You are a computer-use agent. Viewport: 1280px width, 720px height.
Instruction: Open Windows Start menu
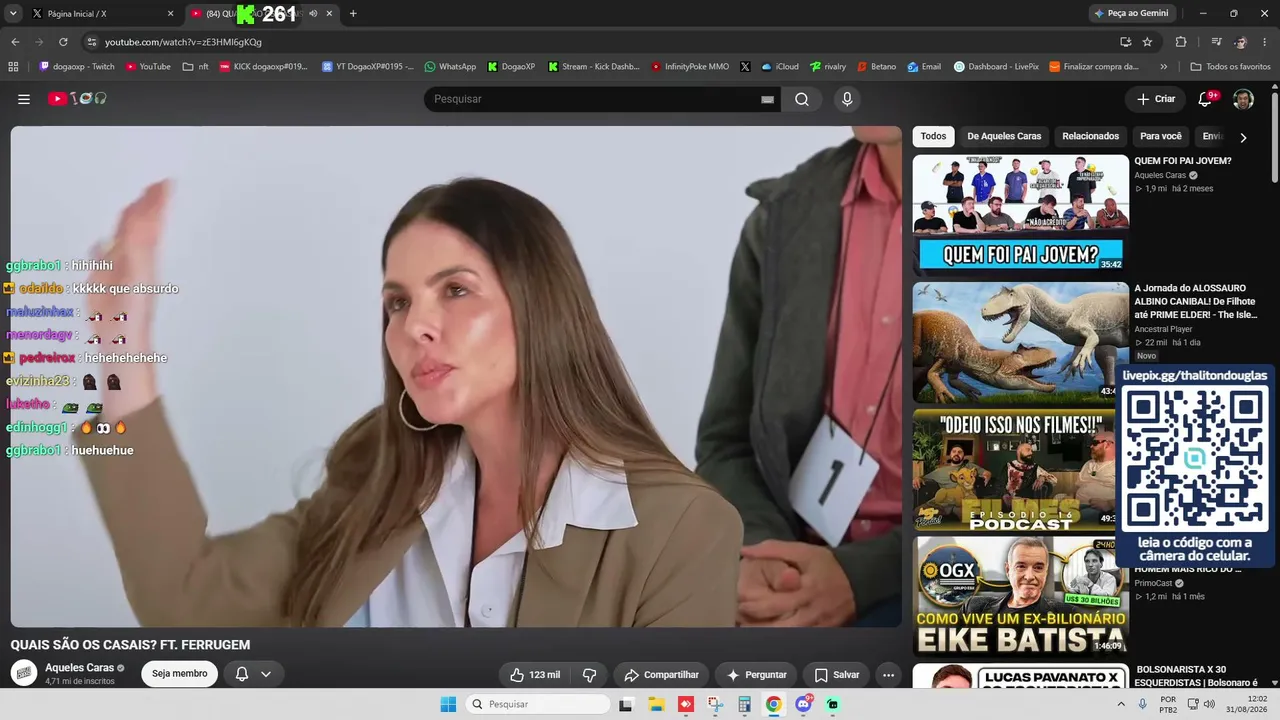click(448, 704)
